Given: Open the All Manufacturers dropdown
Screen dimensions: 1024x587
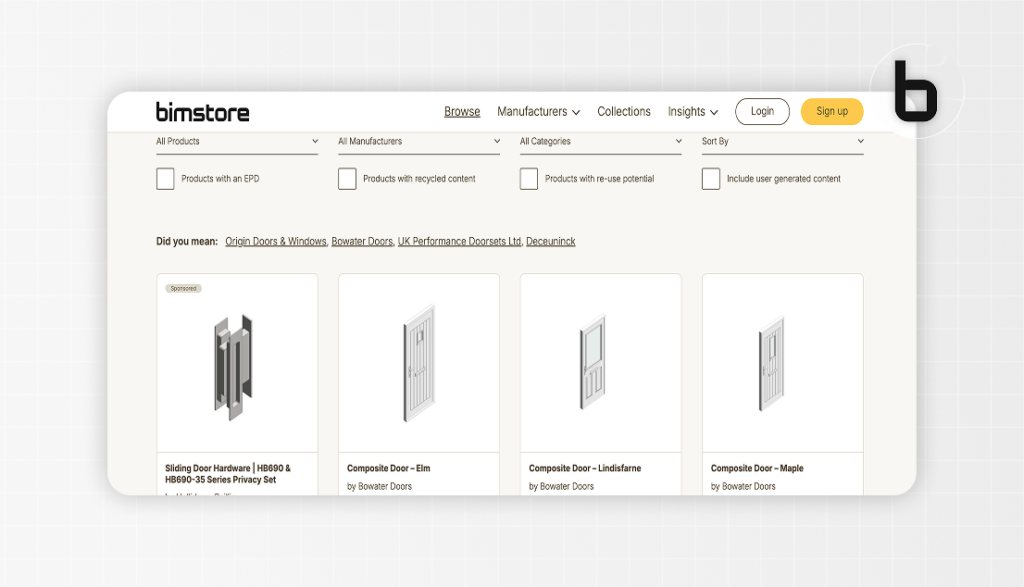Looking at the screenshot, I should [x=419, y=142].
